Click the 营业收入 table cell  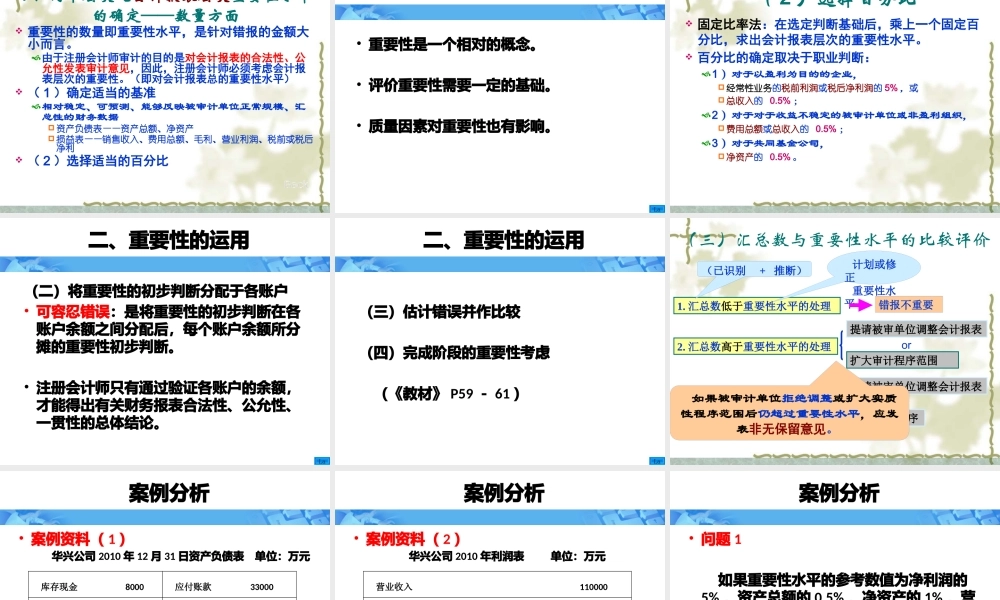tap(394, 587)
